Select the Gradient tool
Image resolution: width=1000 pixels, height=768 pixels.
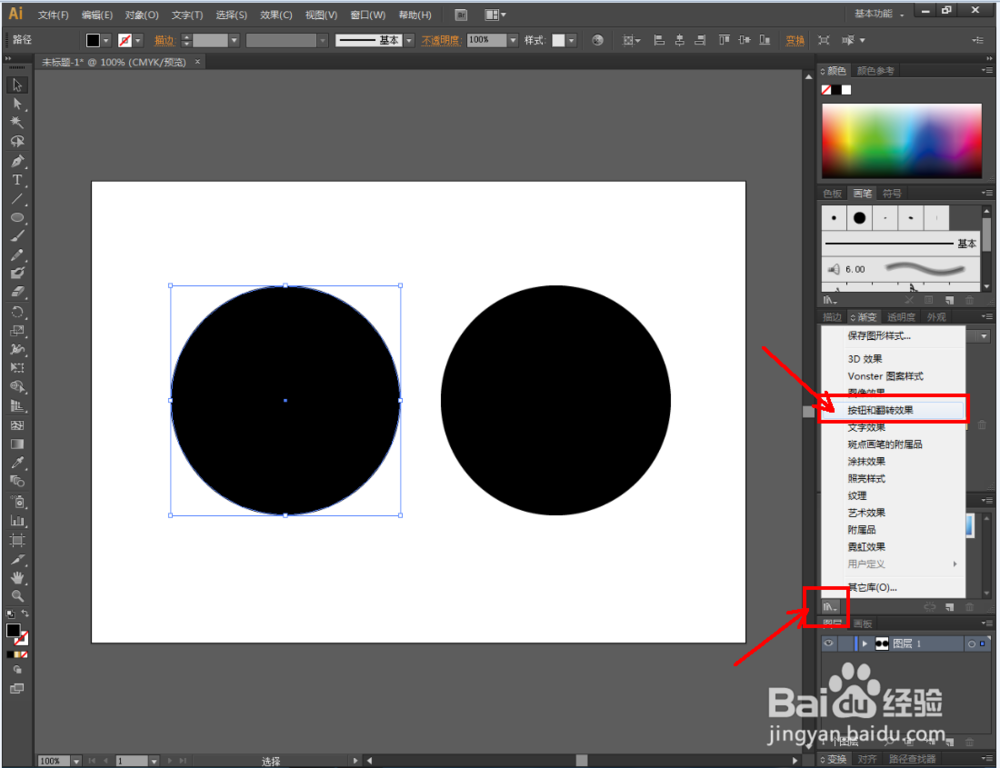[17, 444]
